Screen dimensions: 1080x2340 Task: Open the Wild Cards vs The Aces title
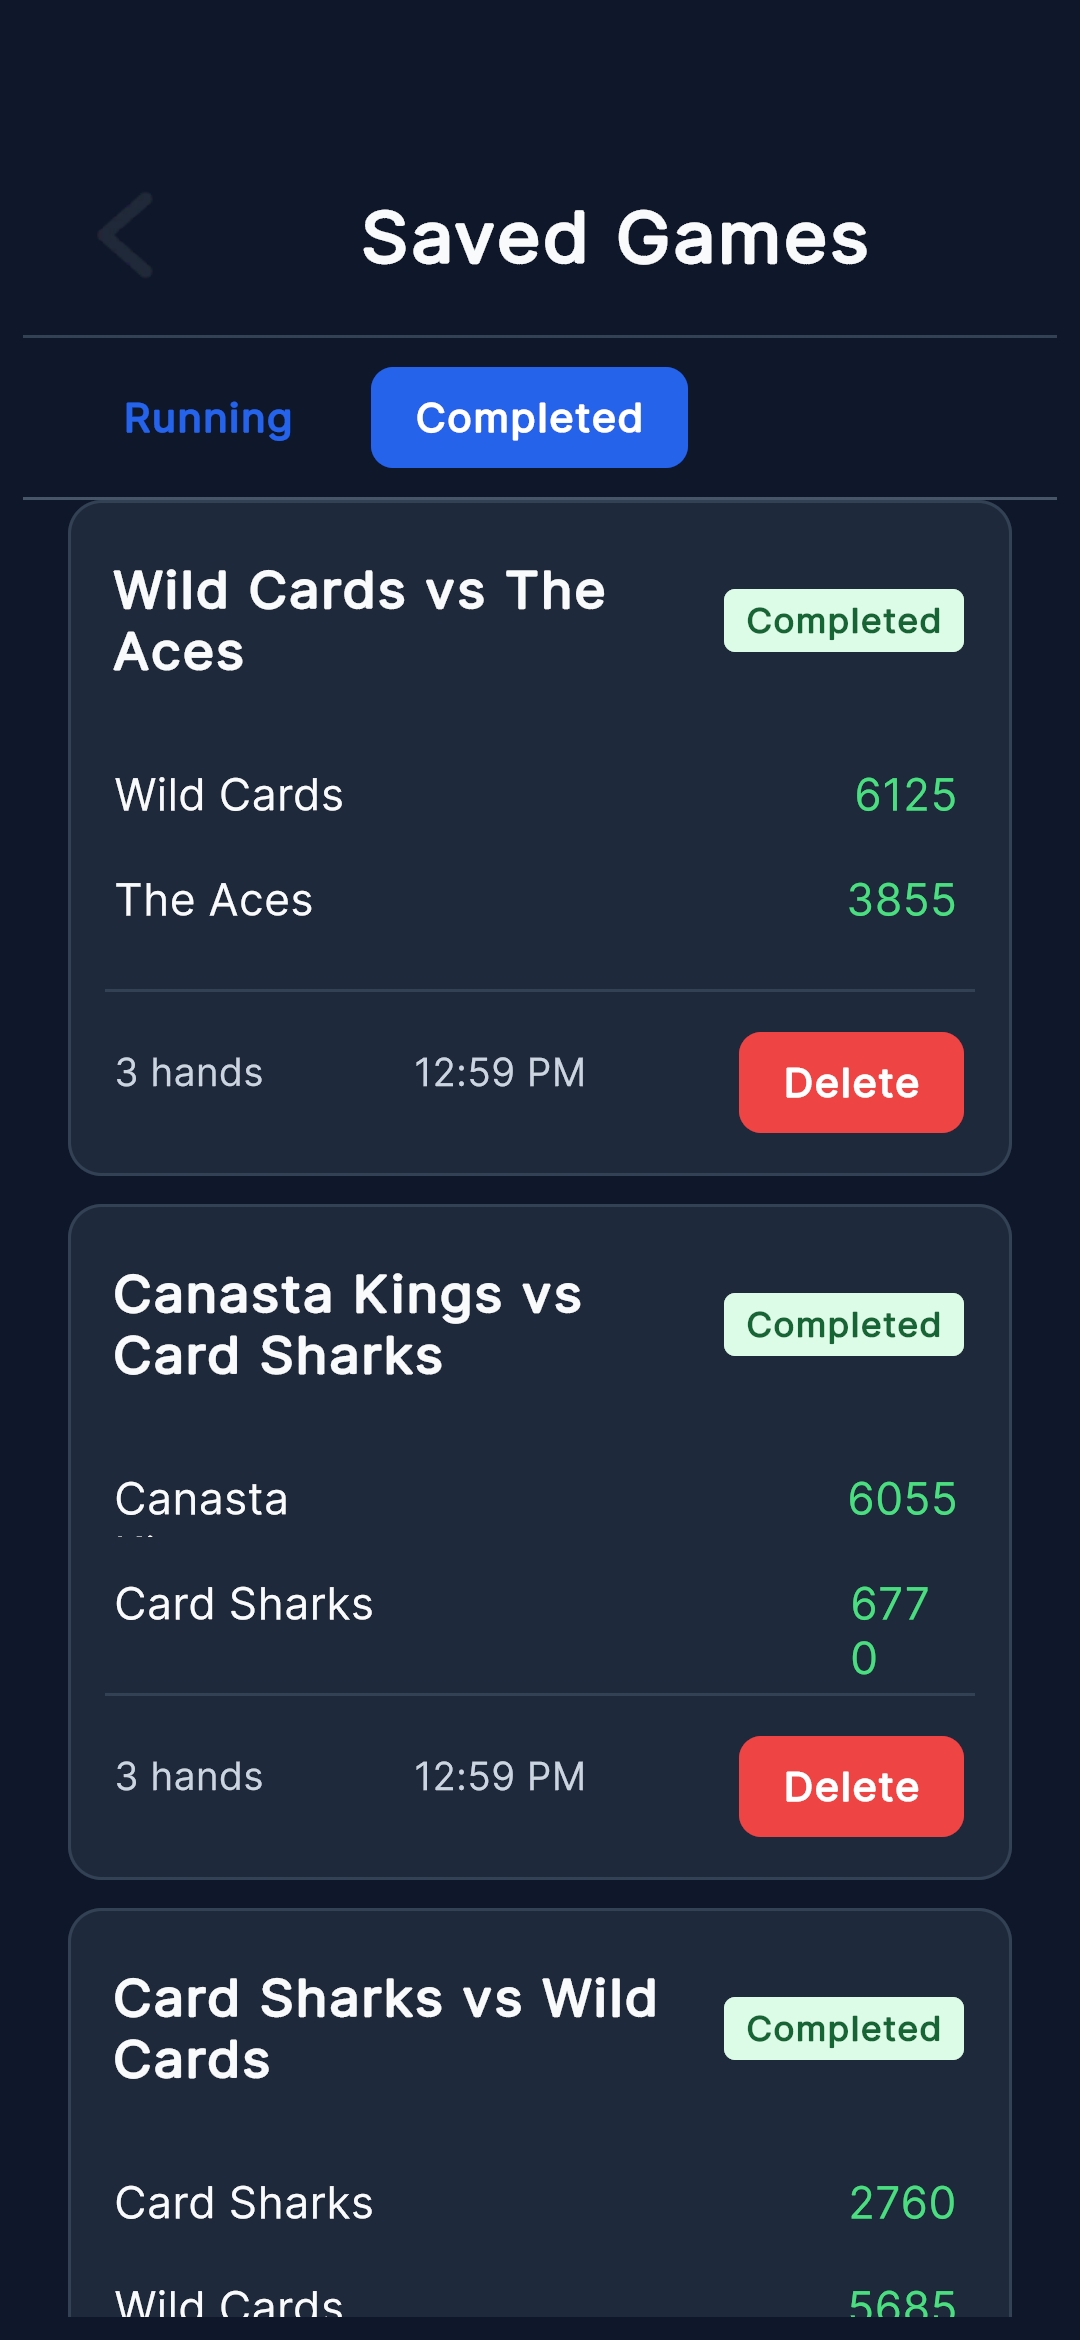[360, 621]
